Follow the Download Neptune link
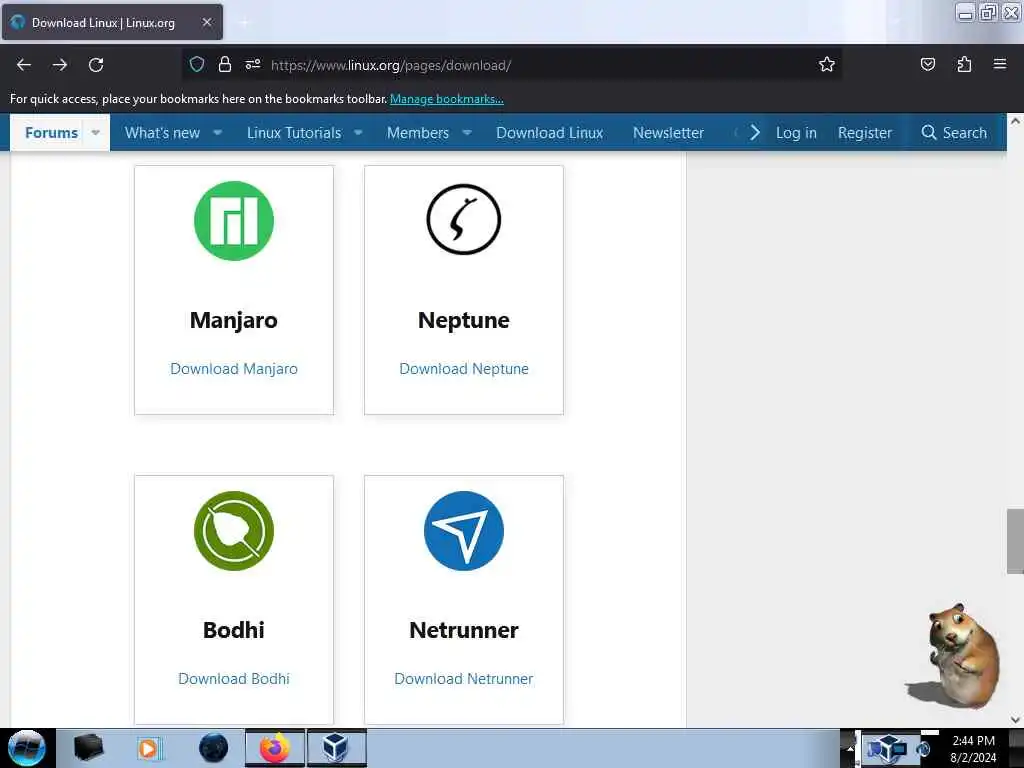 [x=464, y=369]
